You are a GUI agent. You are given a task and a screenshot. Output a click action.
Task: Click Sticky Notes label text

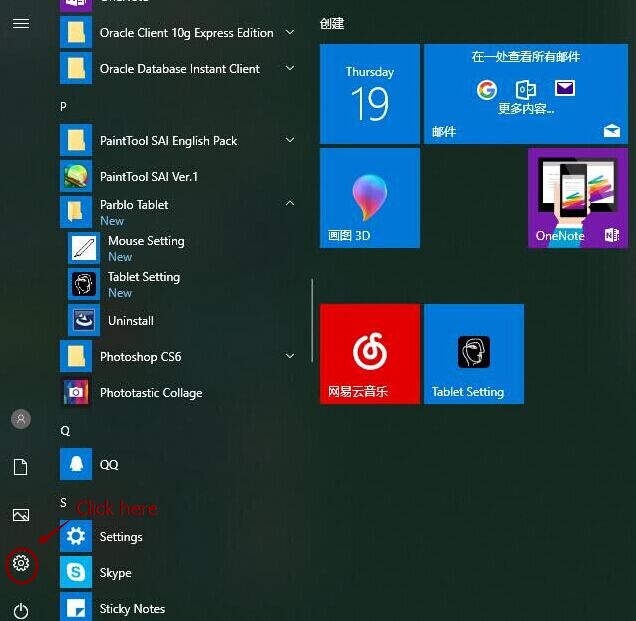point(132,608)
